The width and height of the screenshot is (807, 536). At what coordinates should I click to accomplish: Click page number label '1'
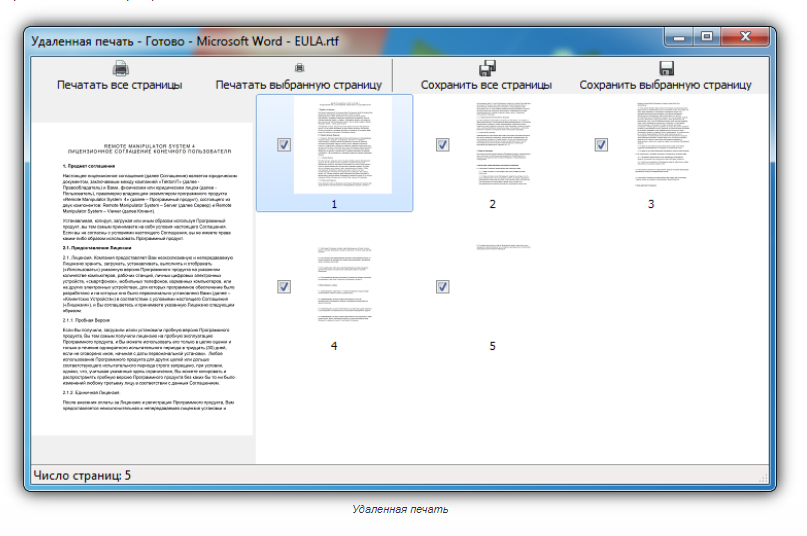(334, 204)
